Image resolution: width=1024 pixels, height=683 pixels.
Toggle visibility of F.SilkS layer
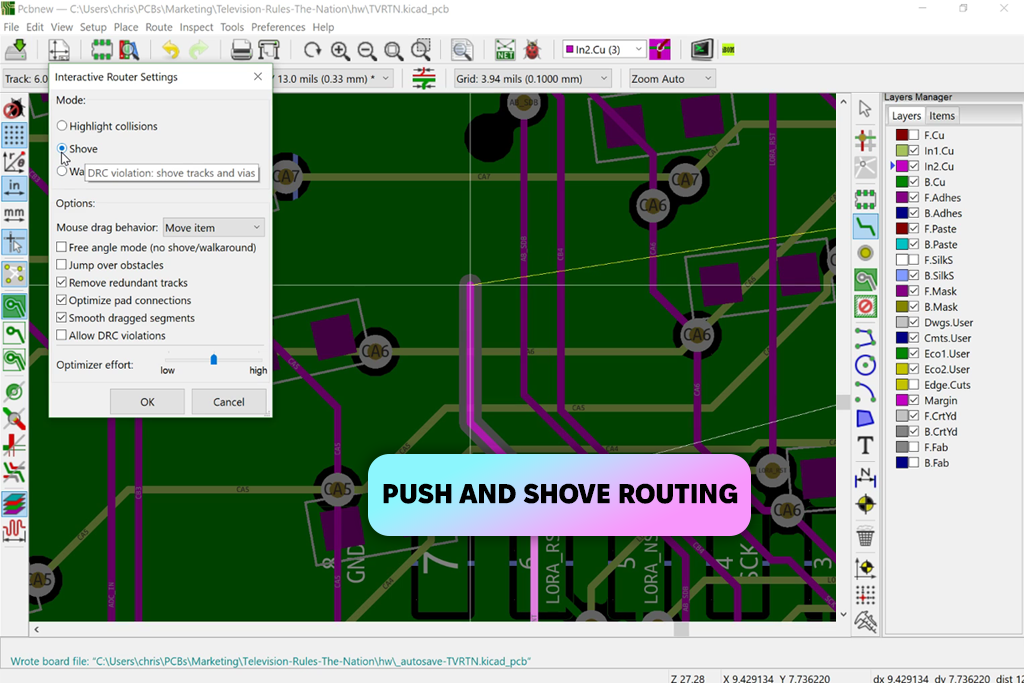914,260
